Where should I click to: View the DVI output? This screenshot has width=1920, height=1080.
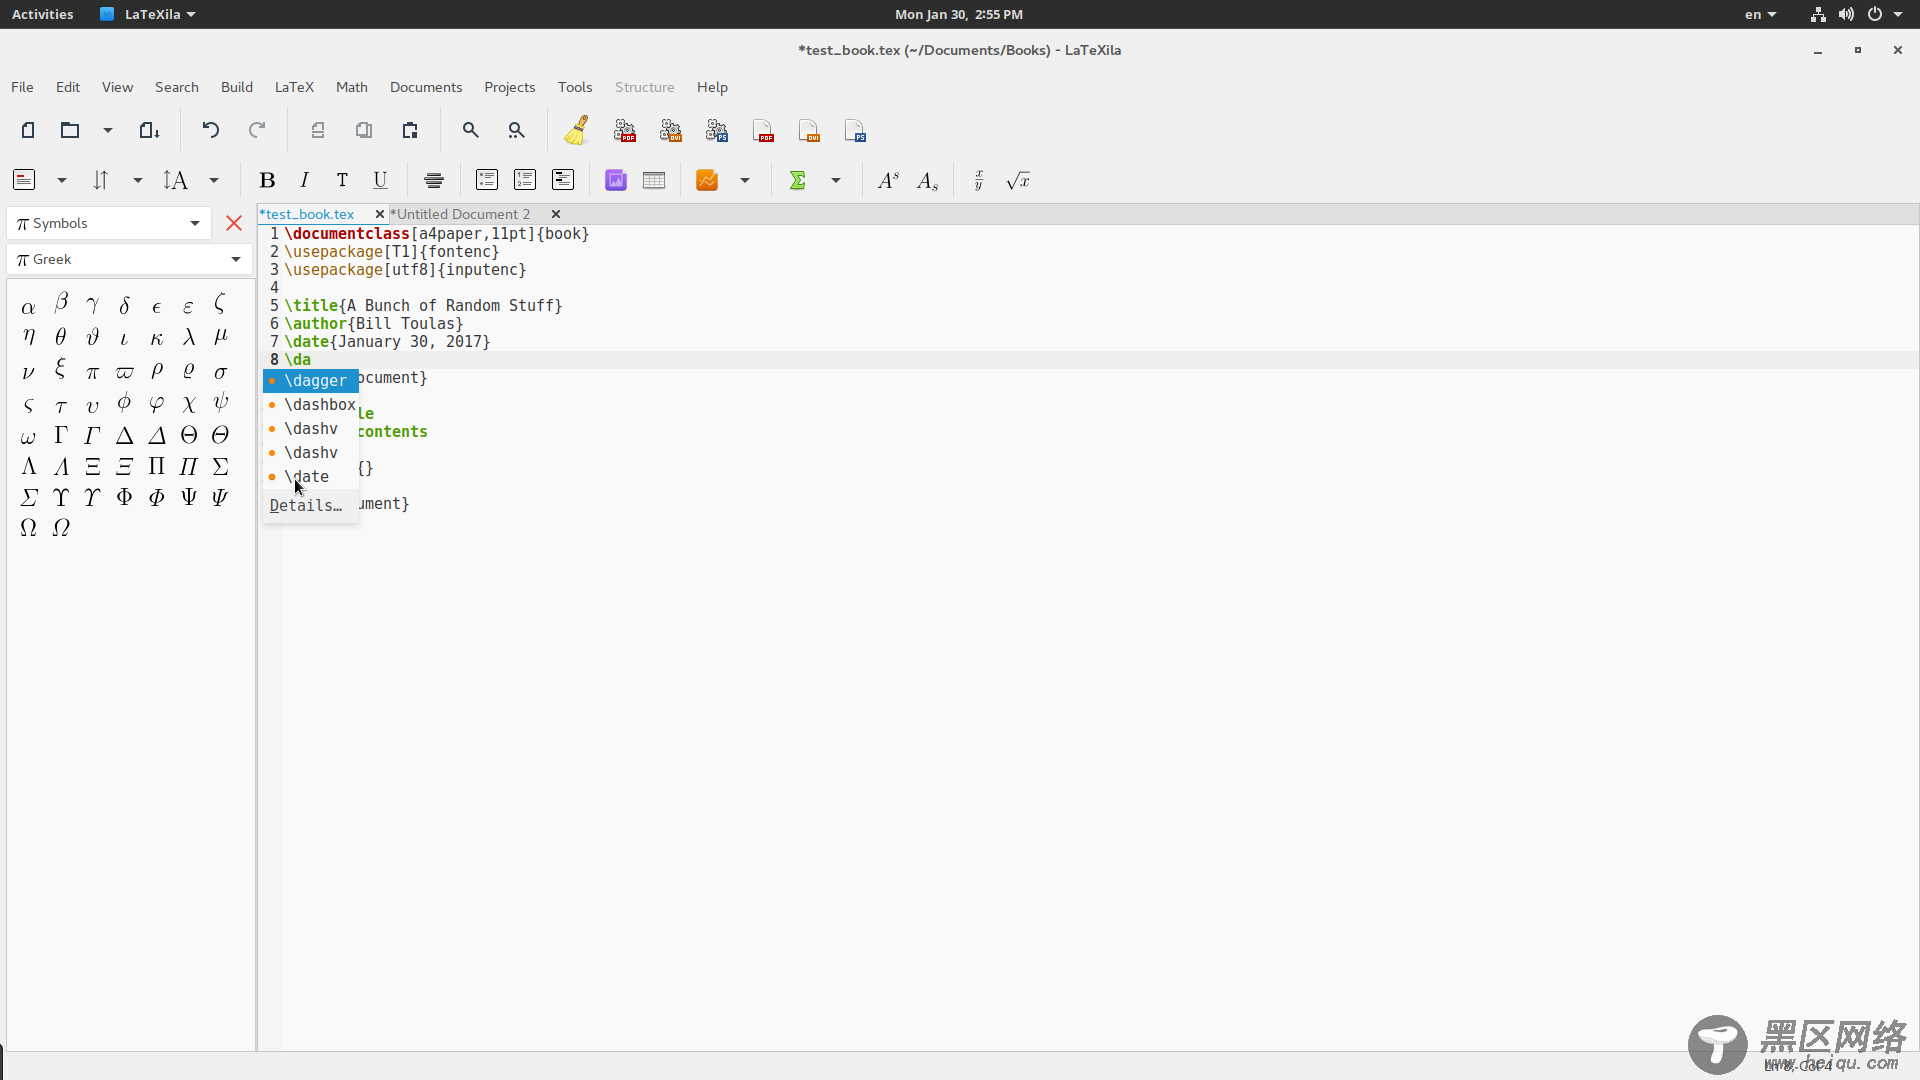809,130
